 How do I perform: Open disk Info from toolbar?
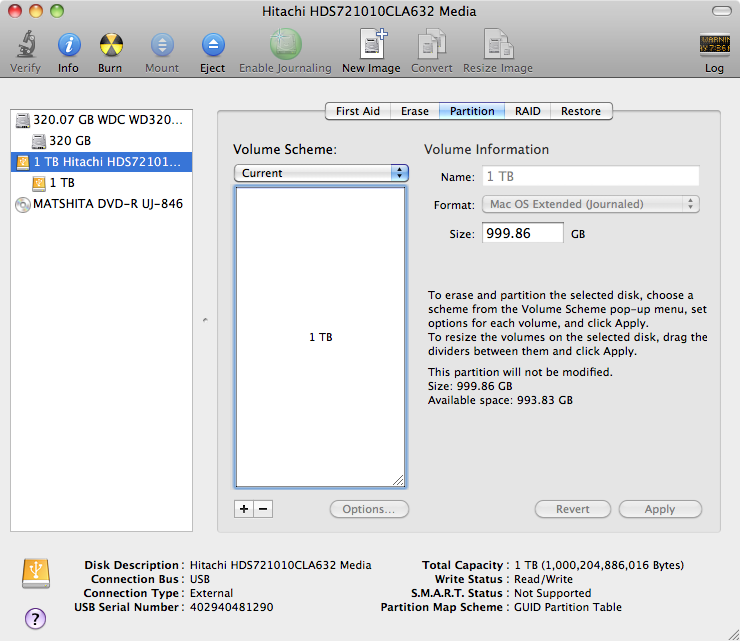click(68, 45)
